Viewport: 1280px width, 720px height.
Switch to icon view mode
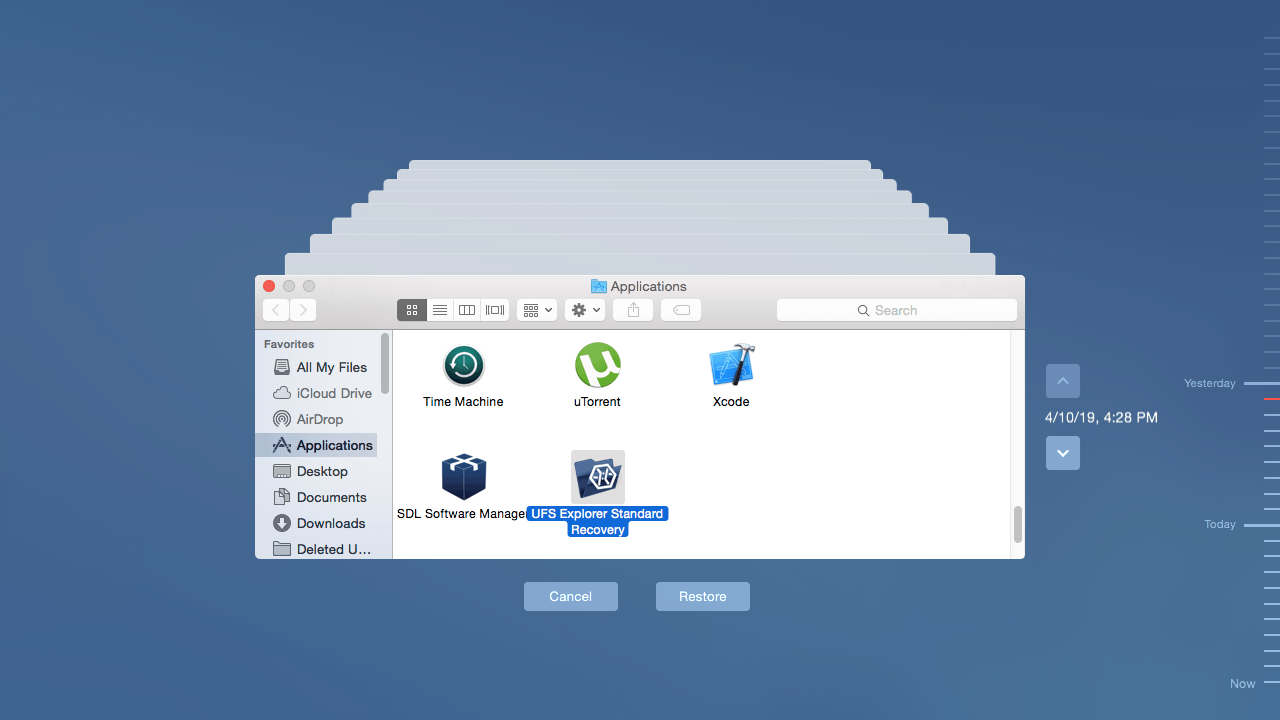point(411,310)
